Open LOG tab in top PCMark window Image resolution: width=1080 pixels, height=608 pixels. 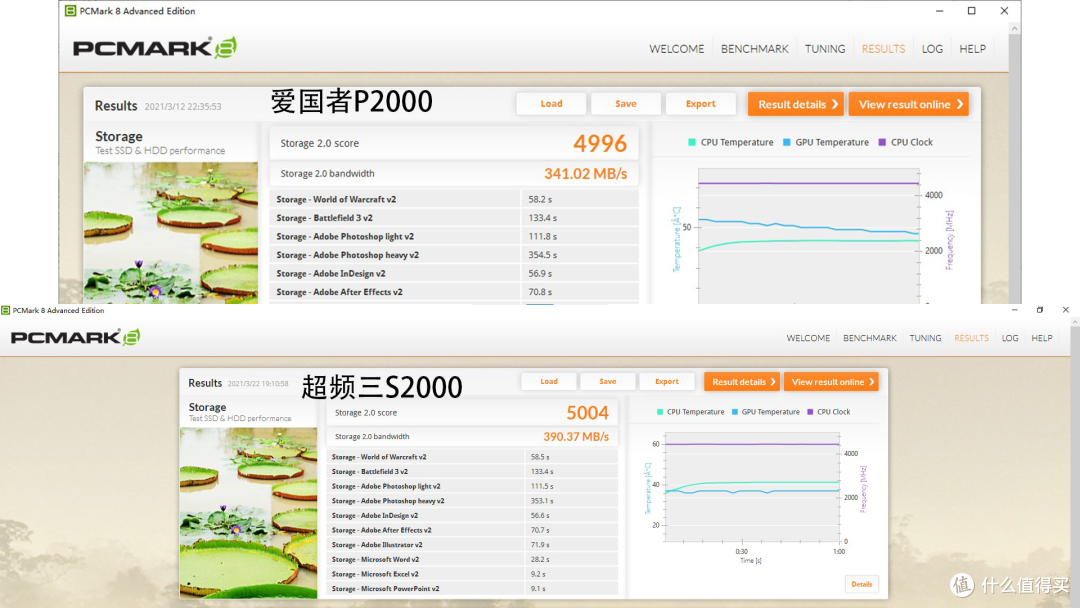click(x=932, y=49)
